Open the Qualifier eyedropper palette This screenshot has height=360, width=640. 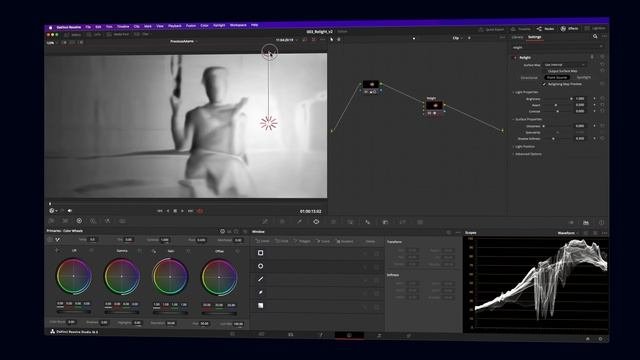pyautogui.click(x=299, y=222)
